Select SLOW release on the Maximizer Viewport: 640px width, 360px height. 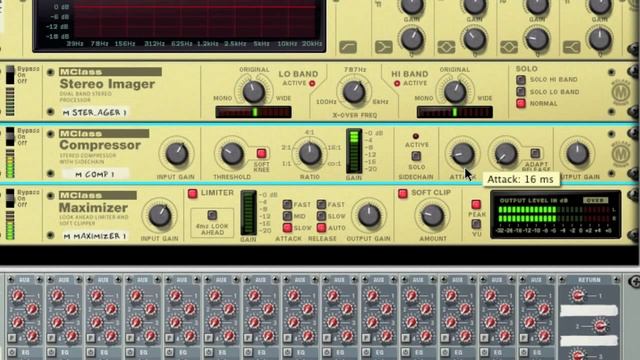pos(321,216)
